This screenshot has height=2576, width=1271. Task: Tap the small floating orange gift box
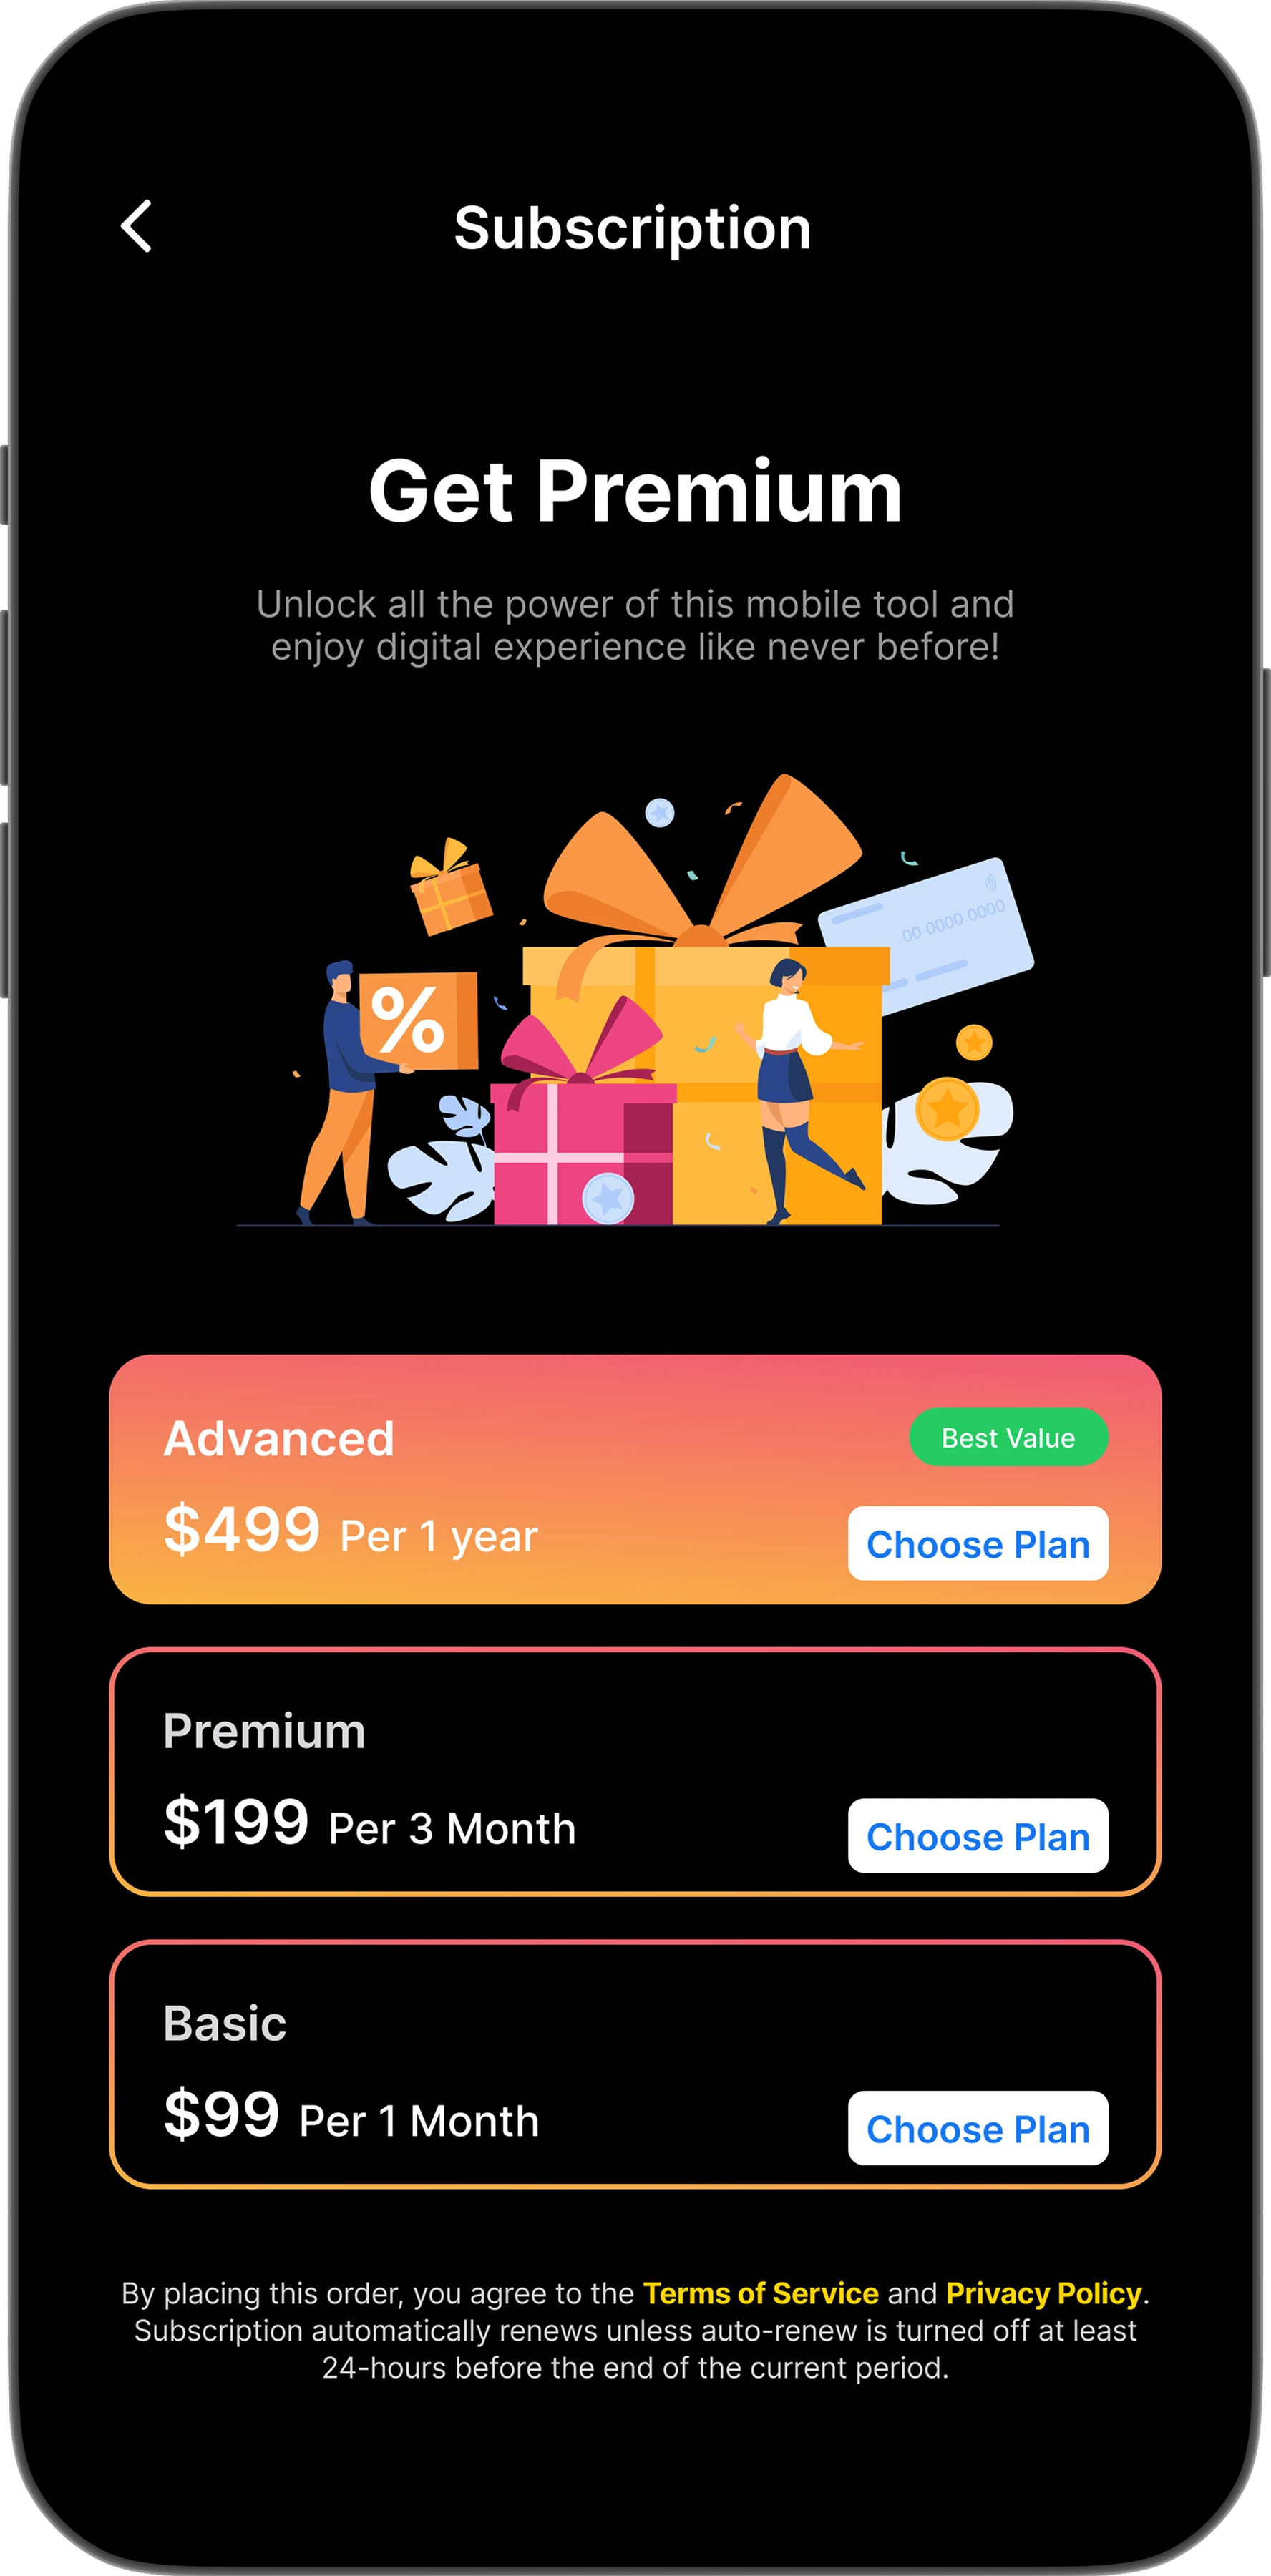(x=450, y=886)
